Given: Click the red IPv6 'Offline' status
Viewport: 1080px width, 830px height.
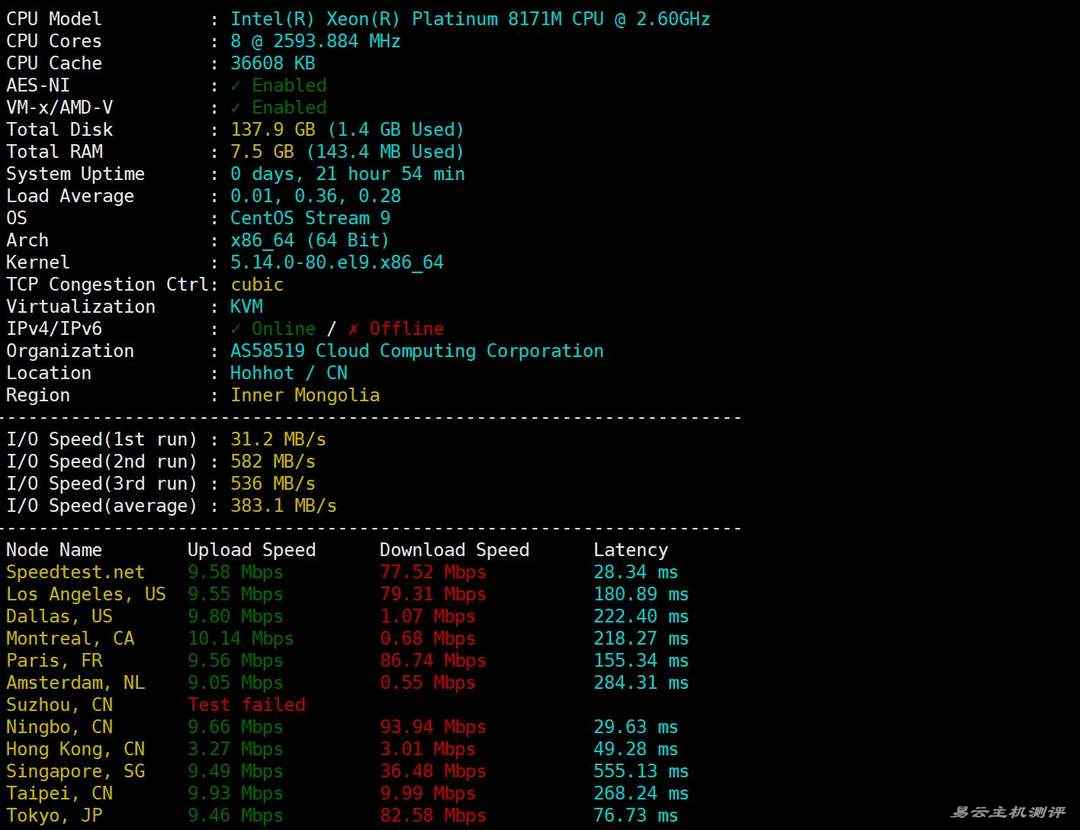Looking at the screenshot, I should [406, 329].
